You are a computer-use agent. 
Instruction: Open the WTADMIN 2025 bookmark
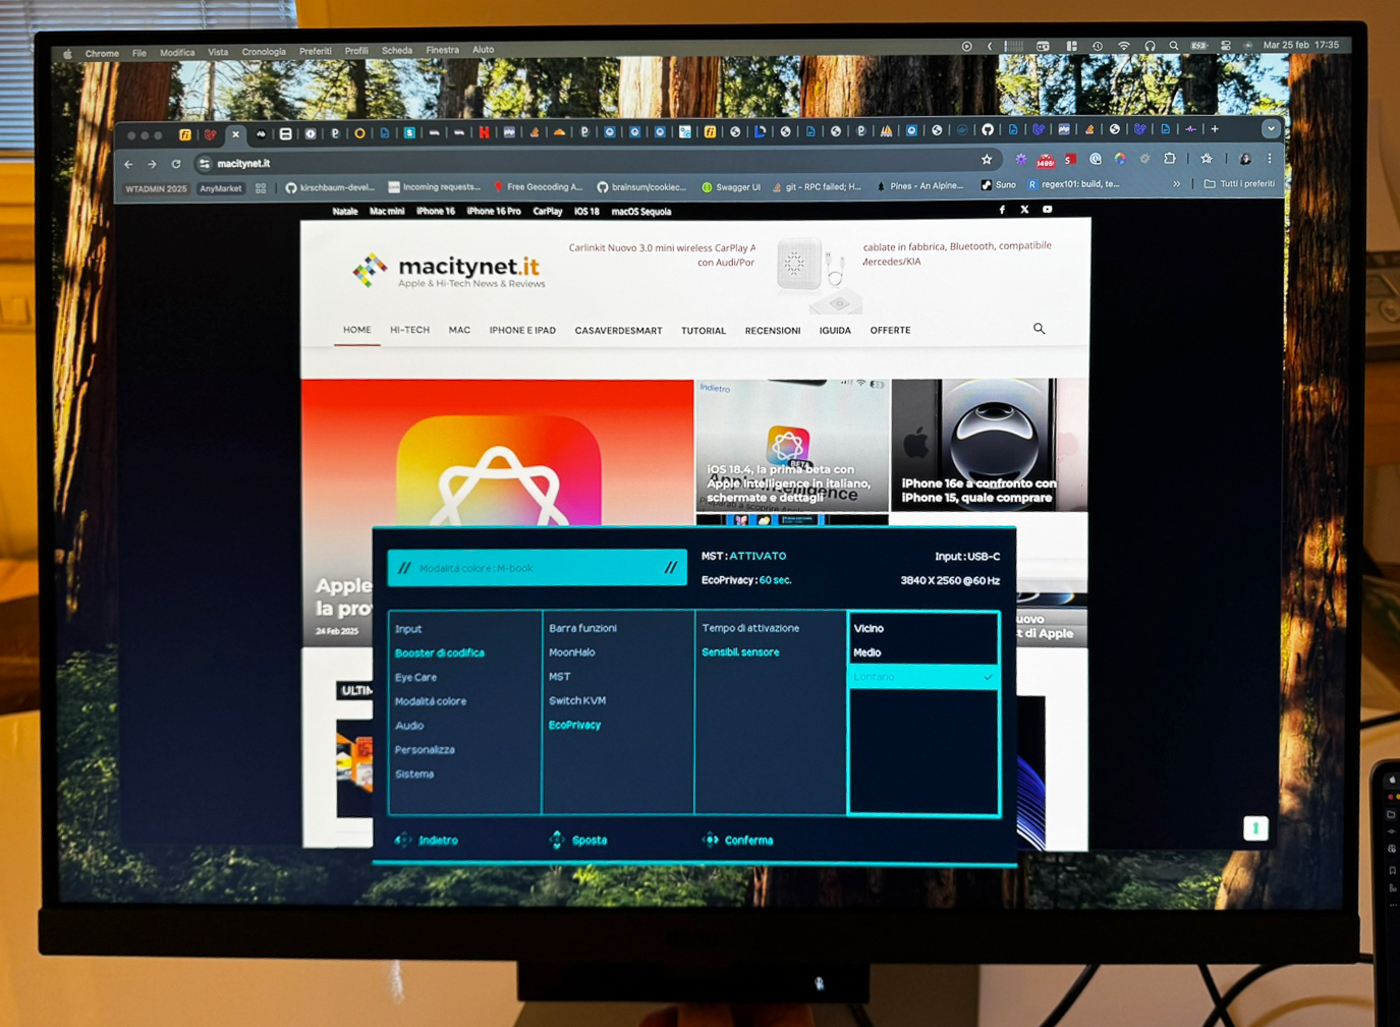tap(156, 189)
